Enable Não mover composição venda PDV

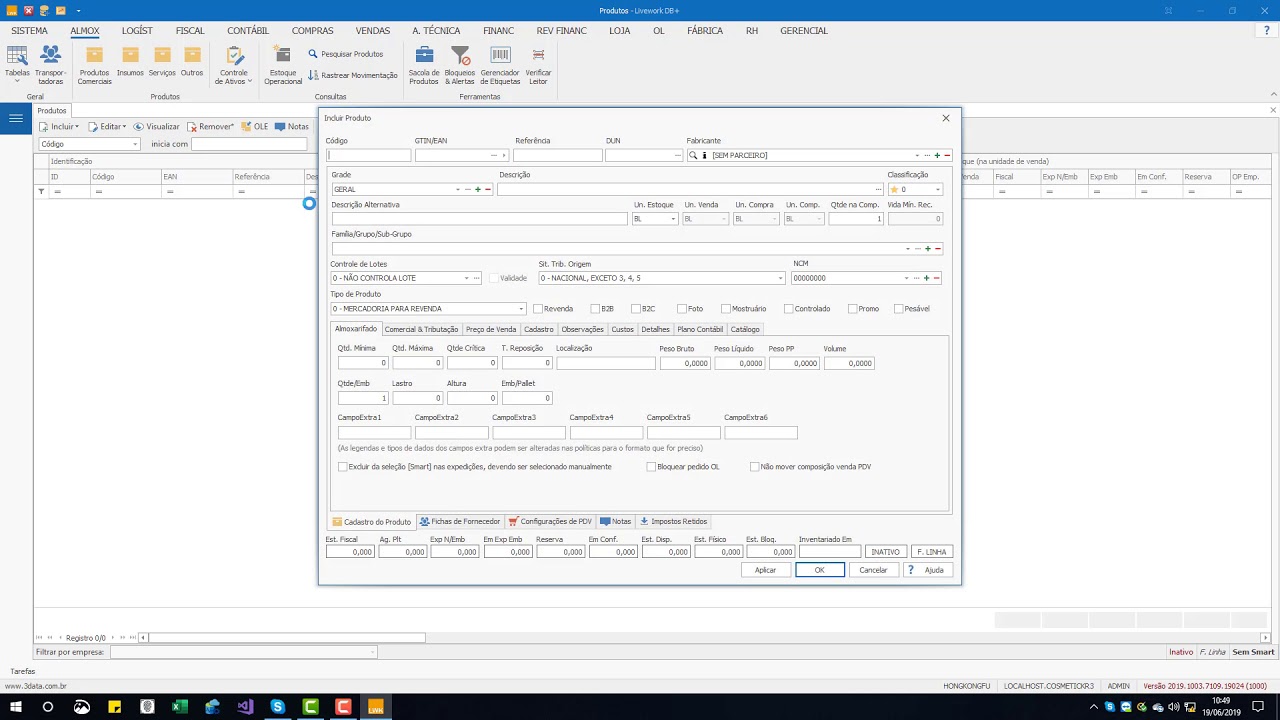pyautogui.click(x=755, y=467)
